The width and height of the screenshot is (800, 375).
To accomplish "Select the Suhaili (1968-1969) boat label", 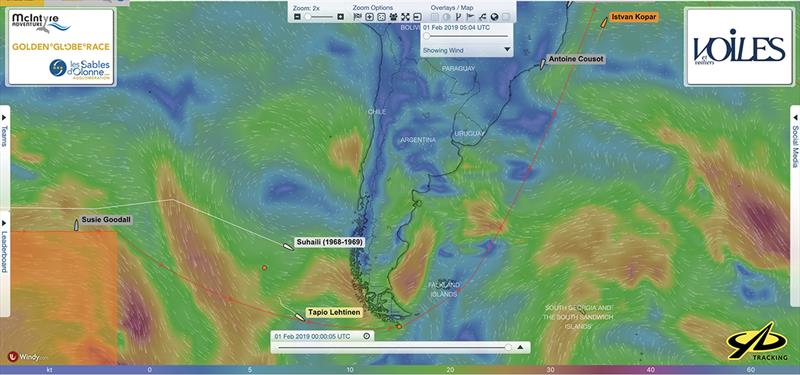I will [330, 242].
